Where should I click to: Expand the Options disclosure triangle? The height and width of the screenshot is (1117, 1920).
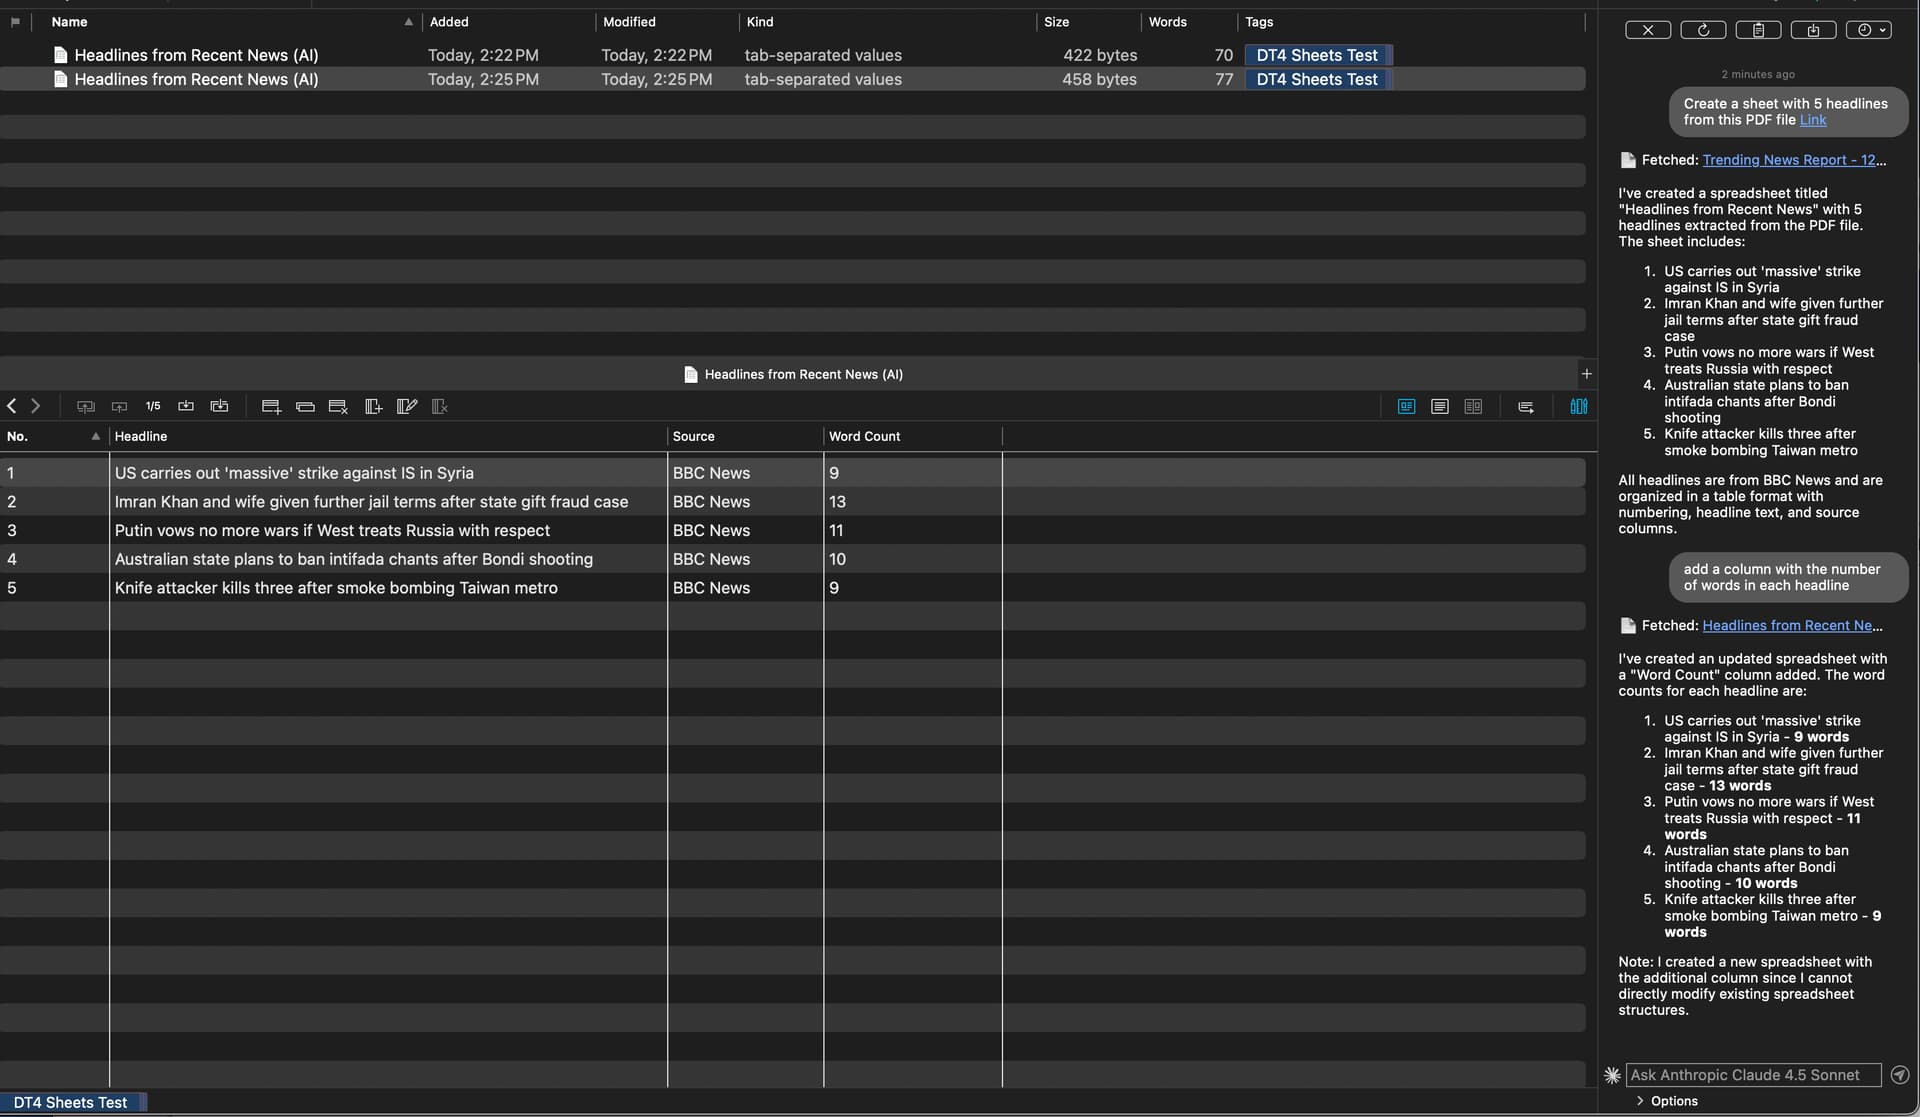[x=1640, y=1101]
